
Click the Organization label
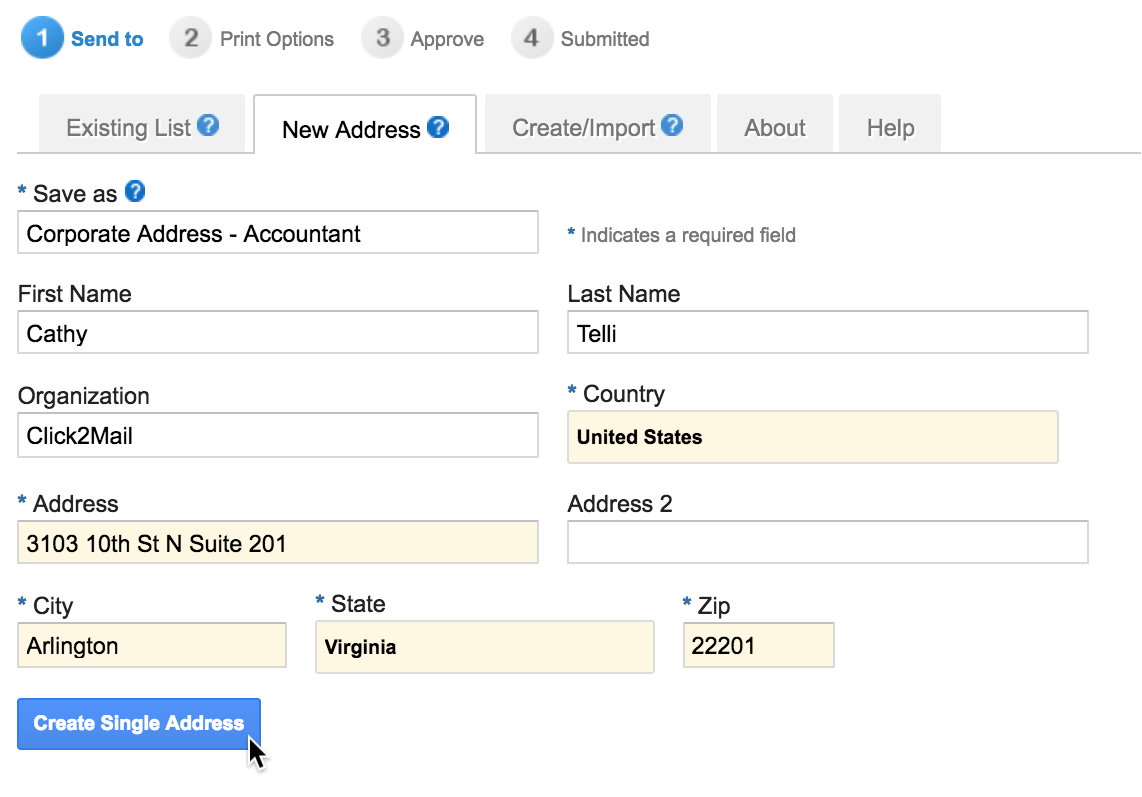tap(84, 396)
